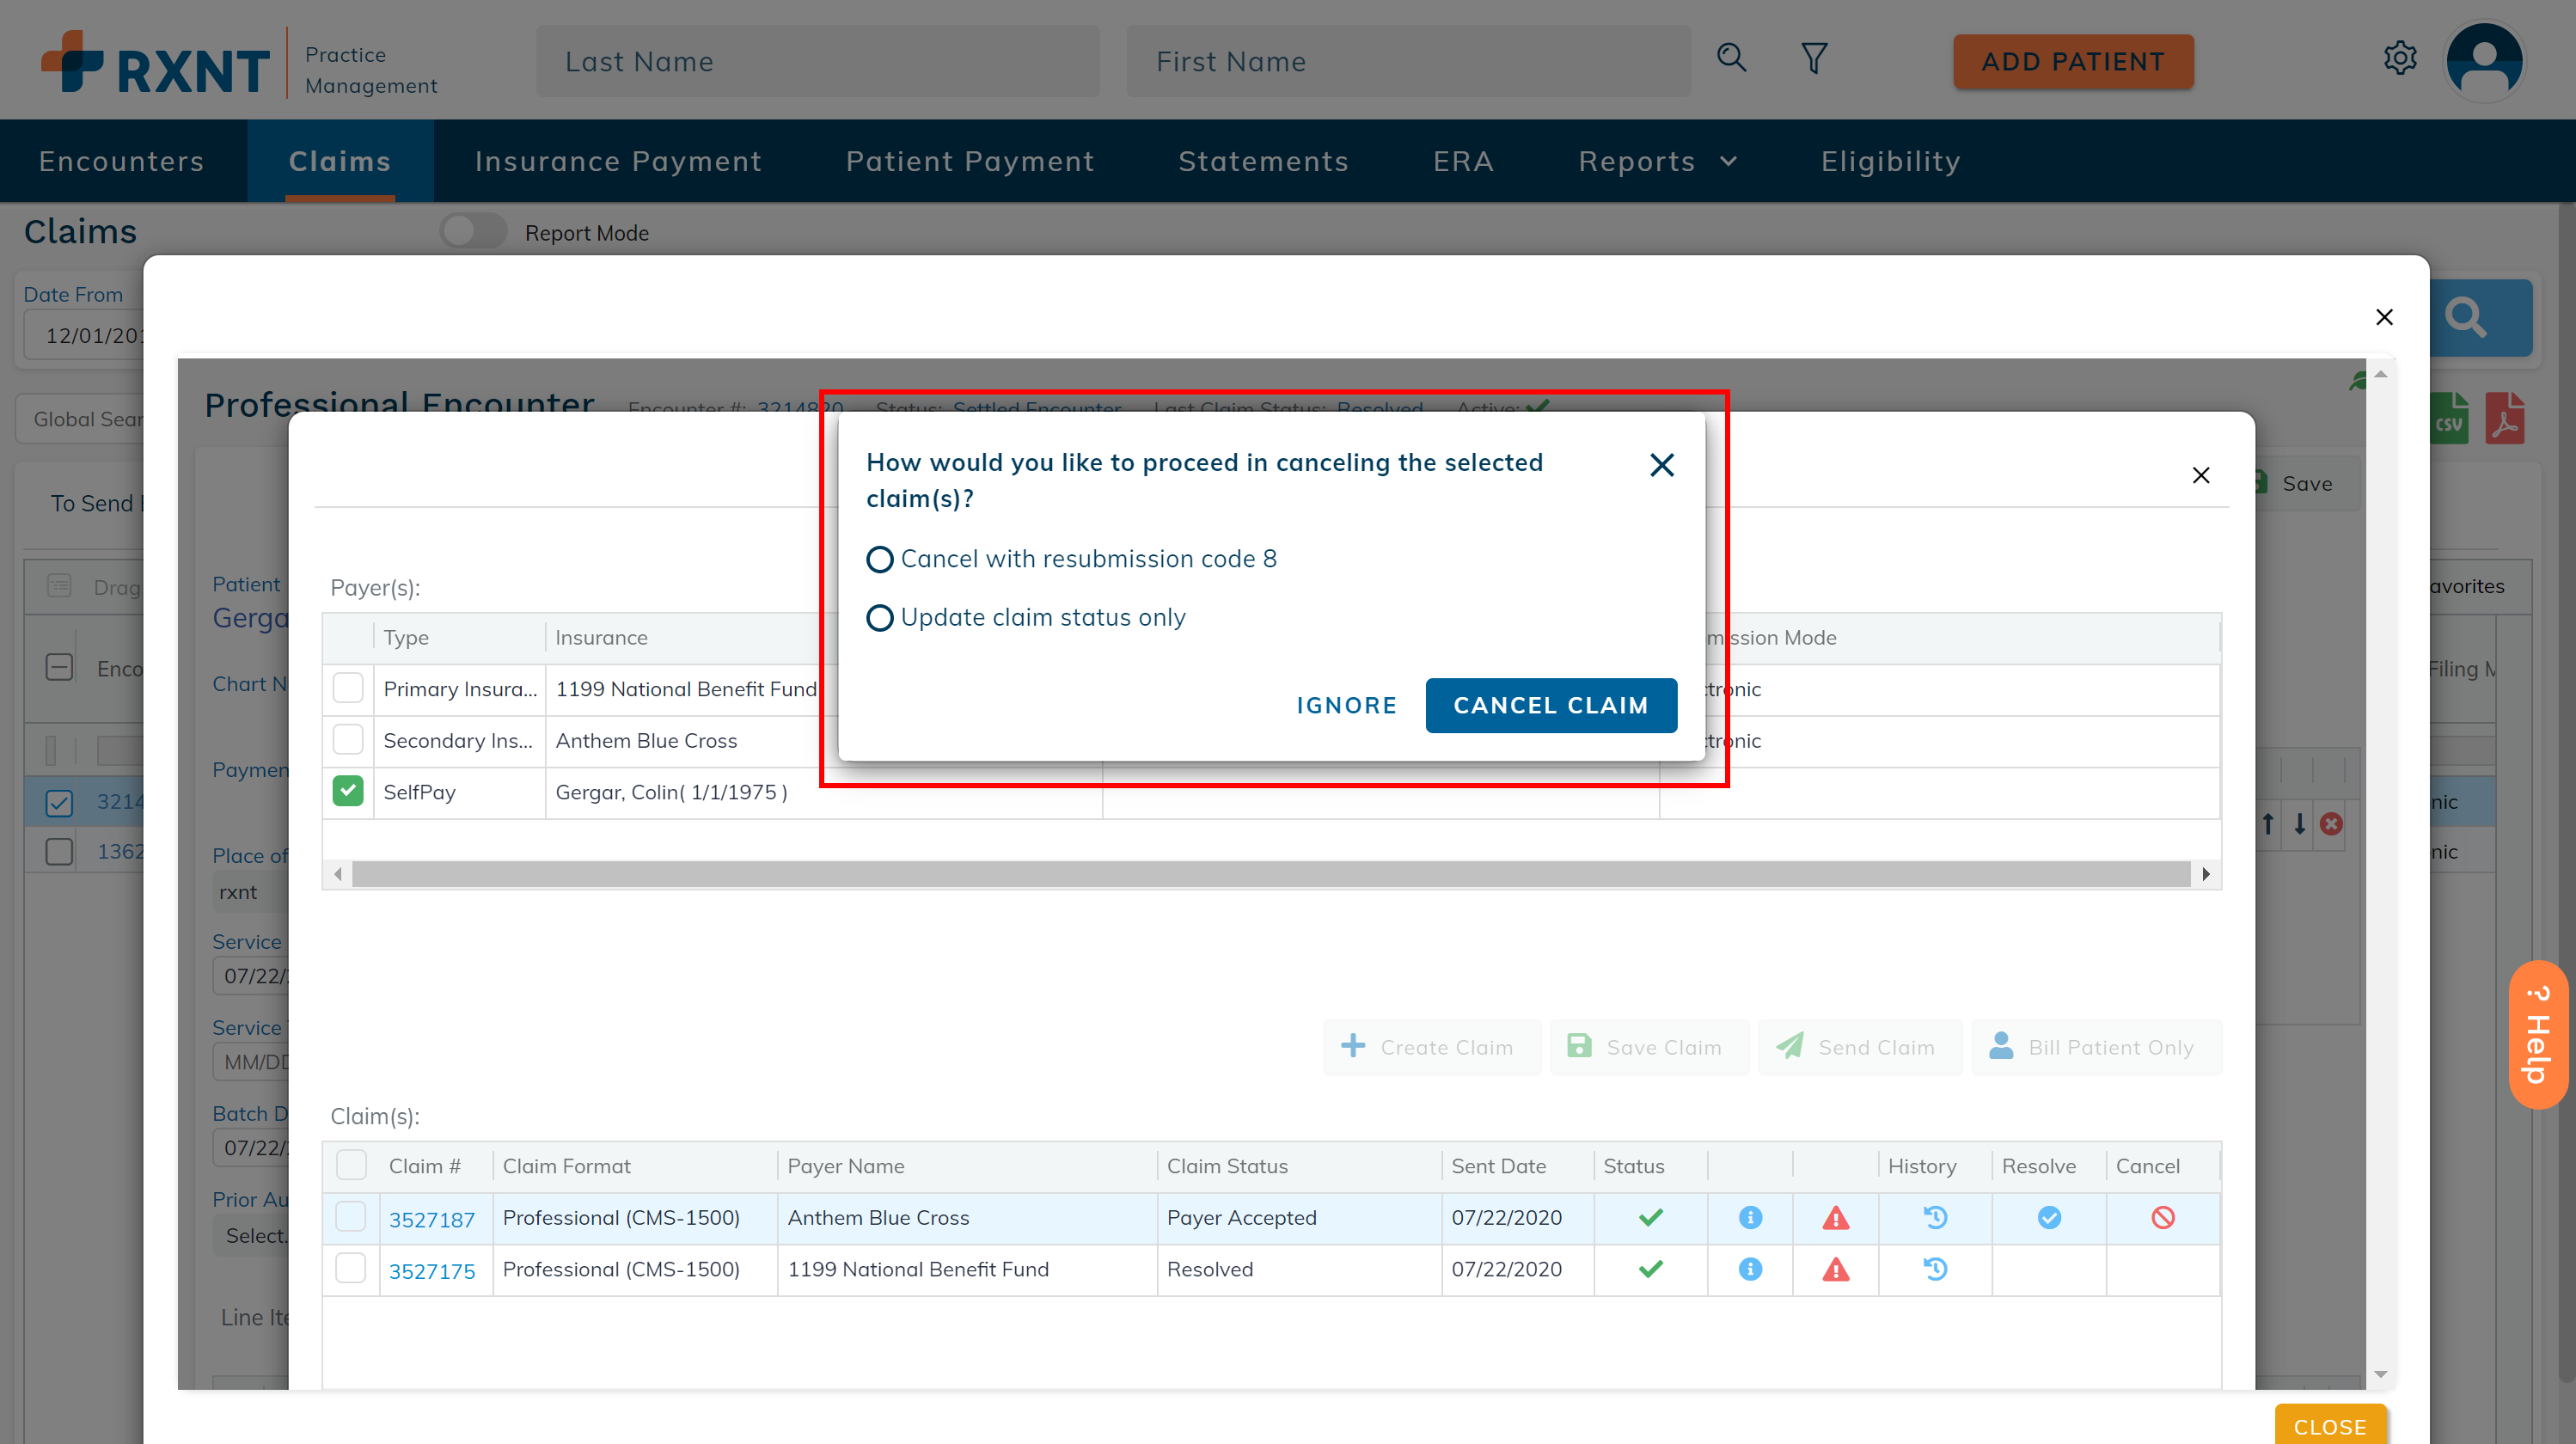Click the IGNORE button
This screenshot has height=1444, width=2576.
click(x=1346, y=704)
